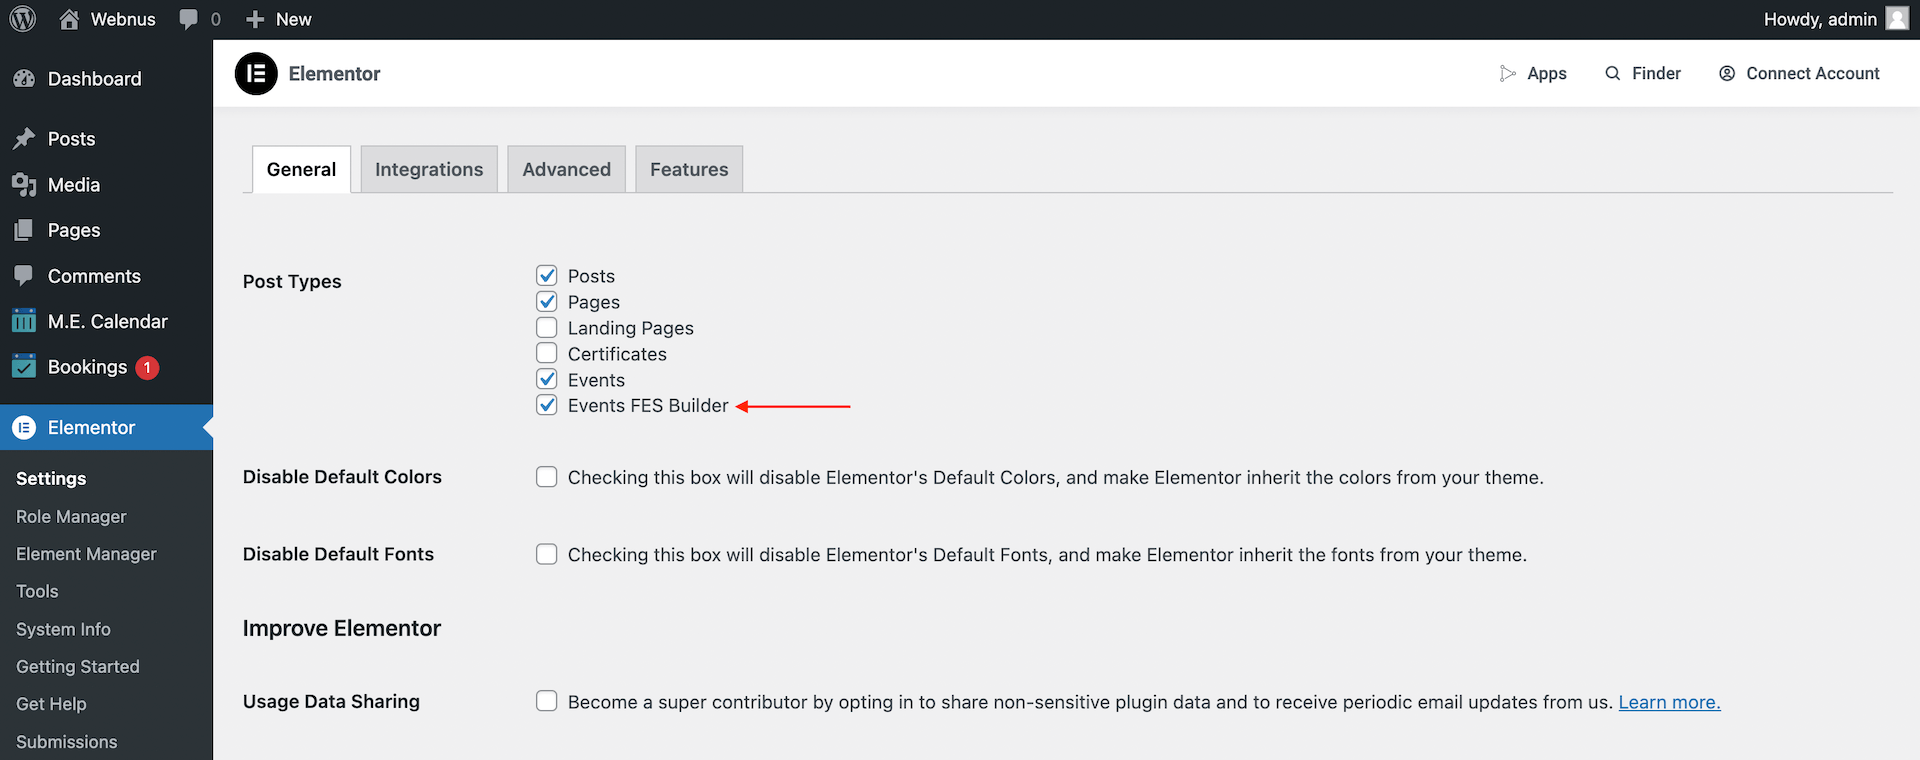Uncheck the Events FES Builder checkbox
This screenshot has height=760, width=1920.
pos(546,405)
